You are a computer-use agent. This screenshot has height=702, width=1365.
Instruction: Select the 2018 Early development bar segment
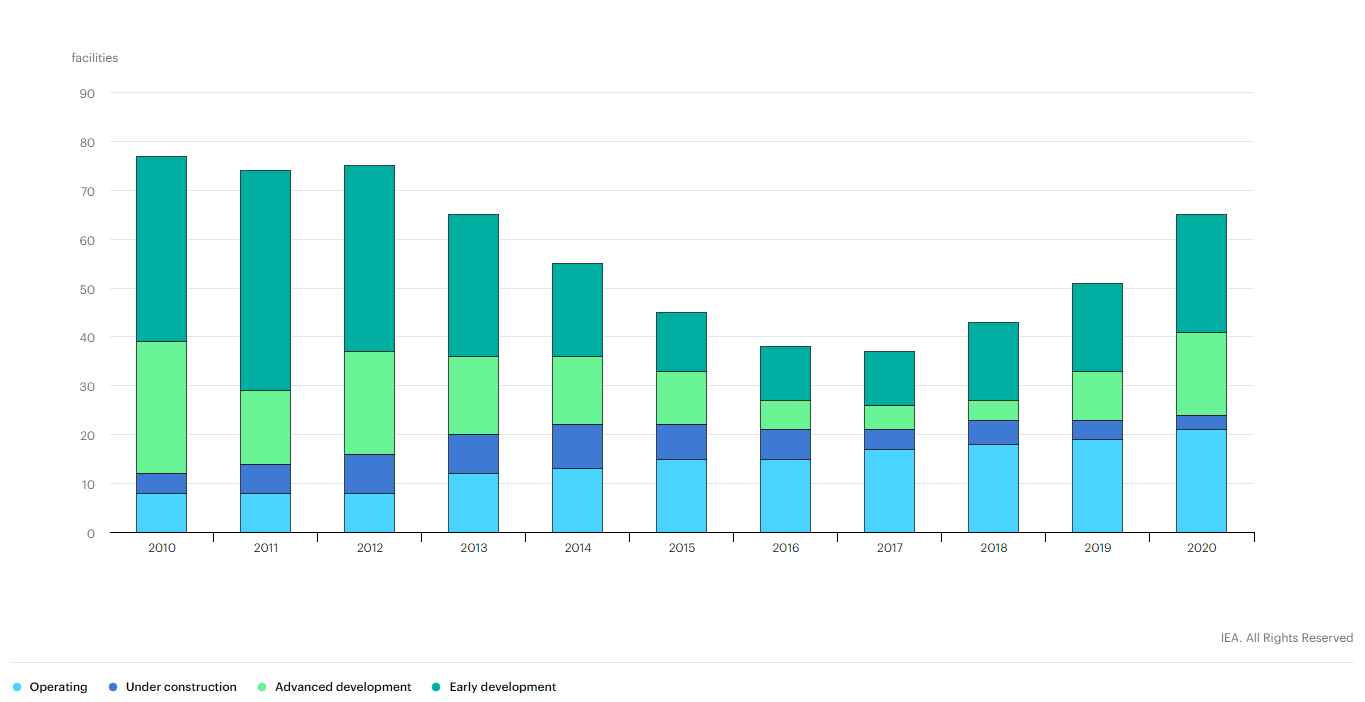993,361
